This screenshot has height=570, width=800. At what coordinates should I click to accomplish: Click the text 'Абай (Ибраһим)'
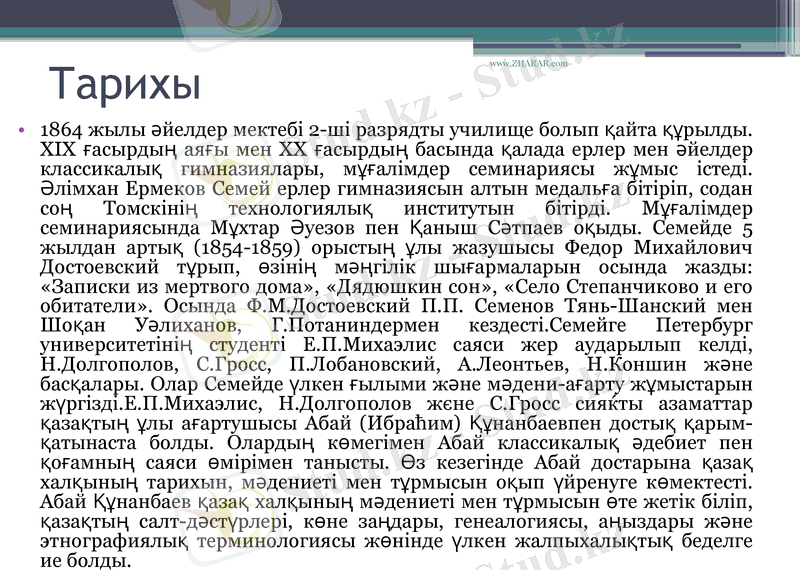(383, 424)
